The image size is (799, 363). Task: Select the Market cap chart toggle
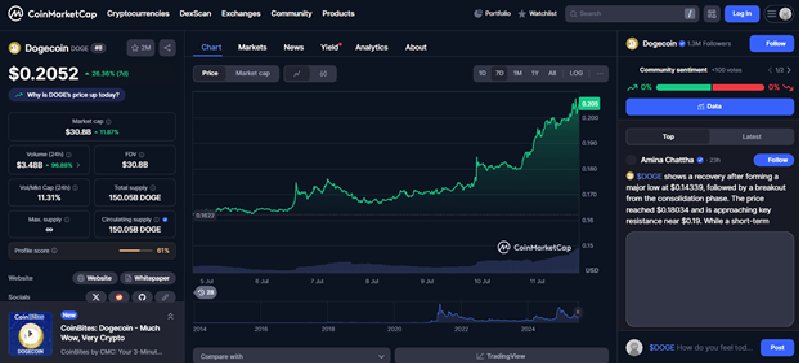(x=252, y=73)
